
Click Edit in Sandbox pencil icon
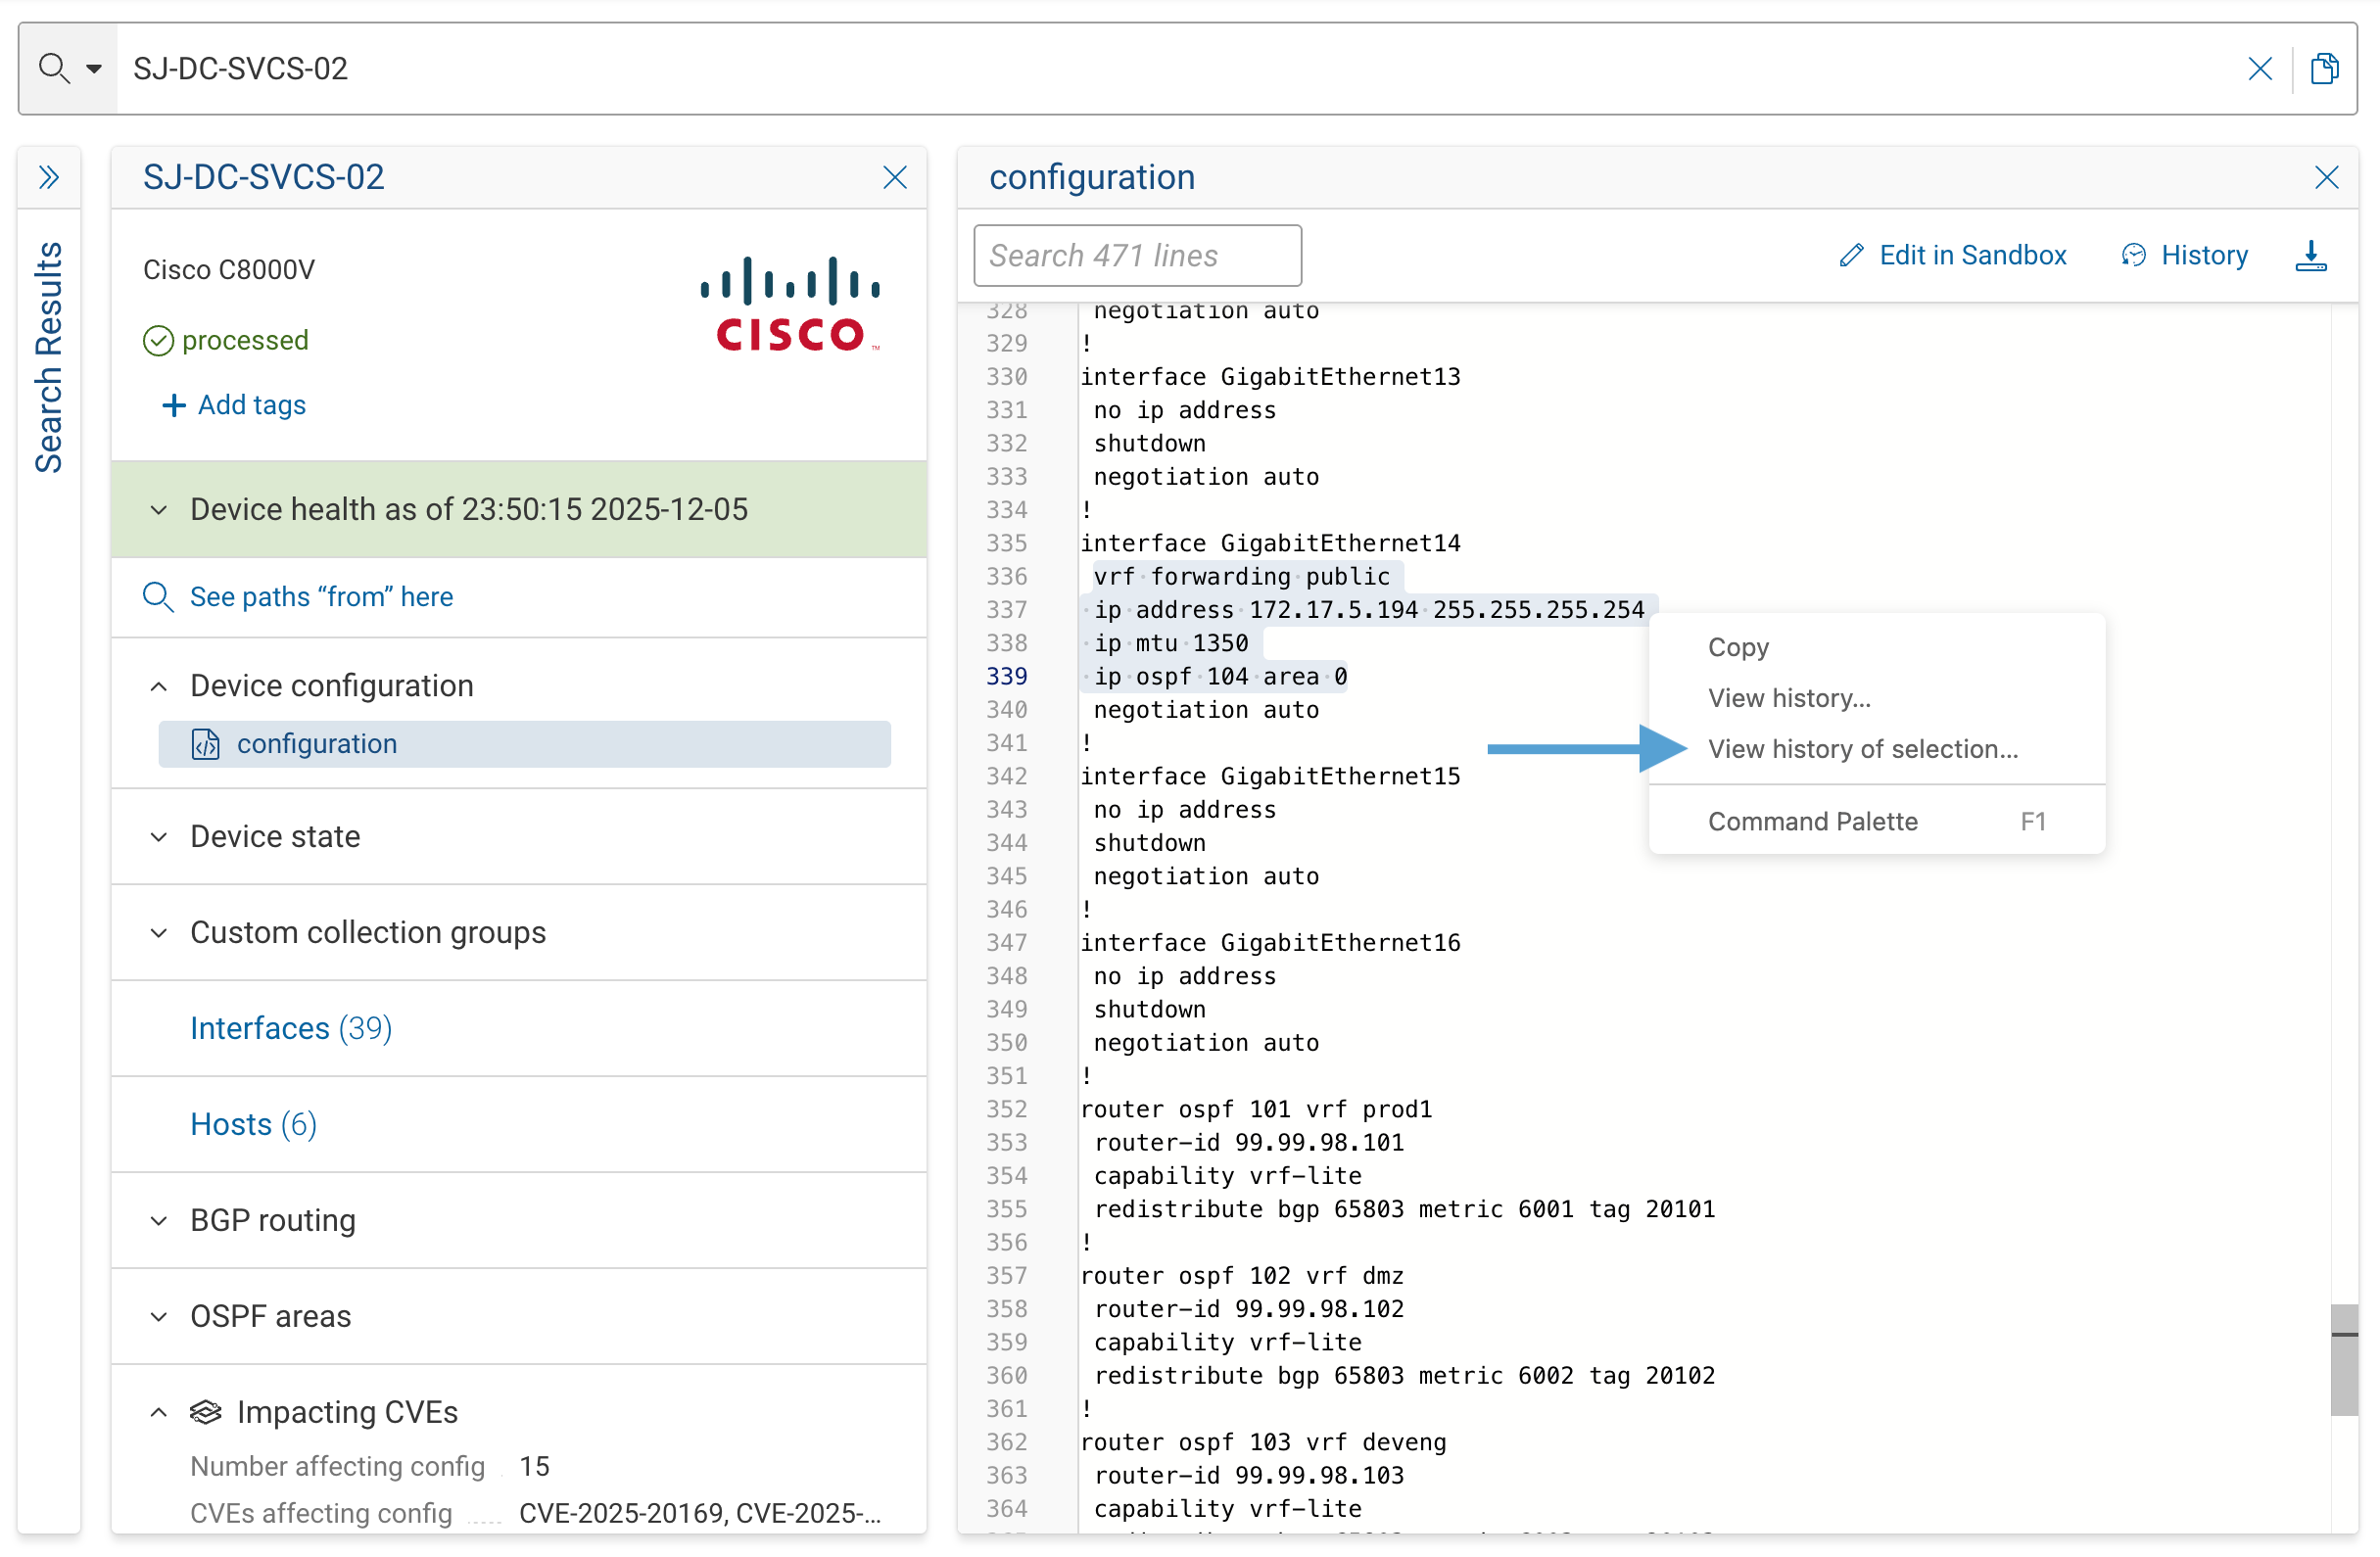[1852, 255]
